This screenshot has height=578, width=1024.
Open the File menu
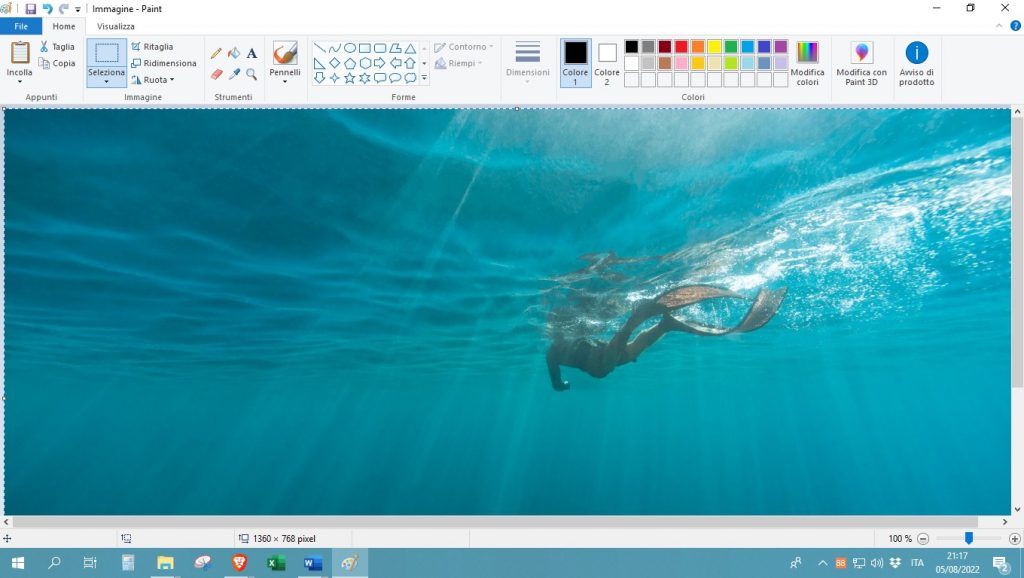point(21,26)
